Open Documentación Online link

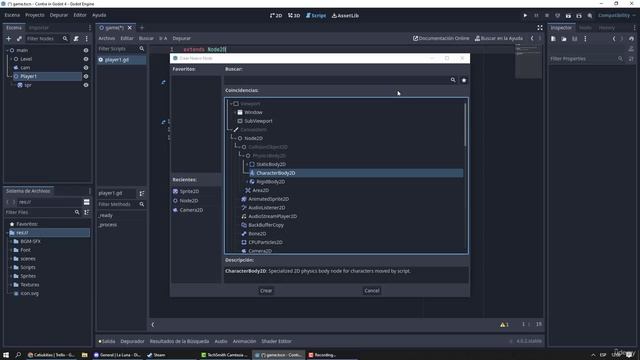441,38
